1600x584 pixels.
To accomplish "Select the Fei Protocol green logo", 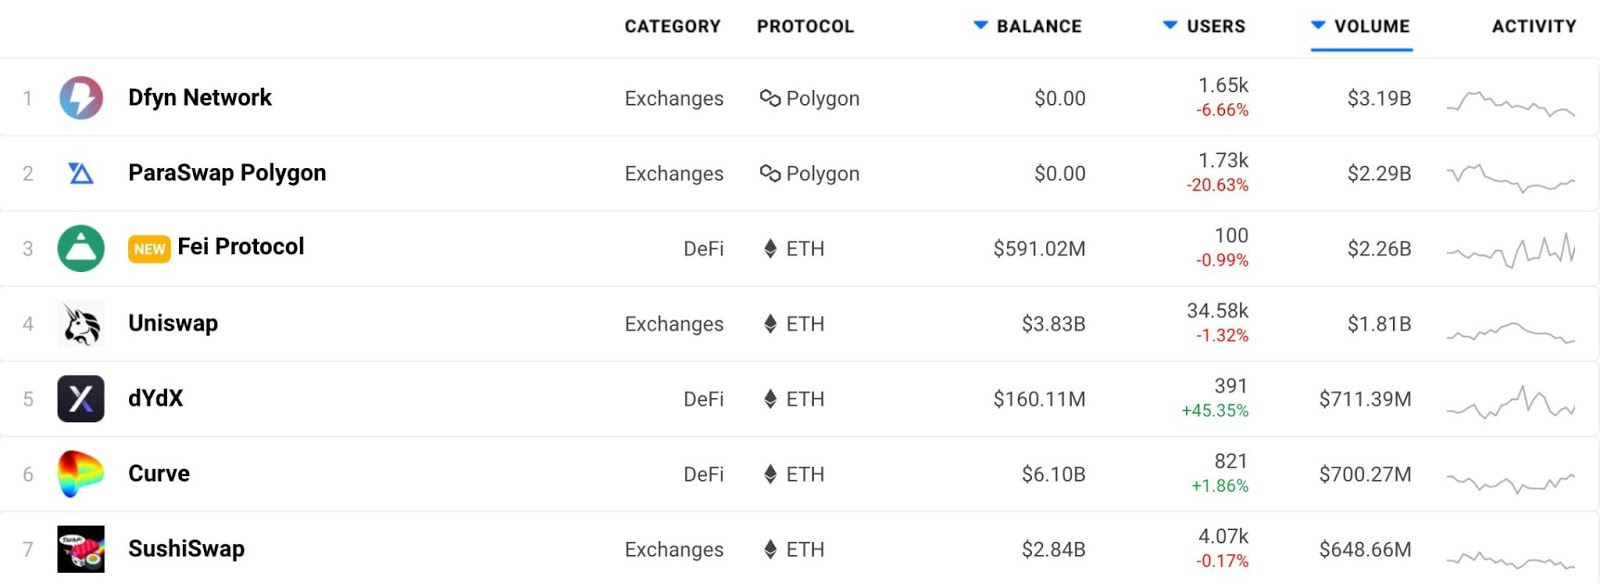I will pos(81,249).
